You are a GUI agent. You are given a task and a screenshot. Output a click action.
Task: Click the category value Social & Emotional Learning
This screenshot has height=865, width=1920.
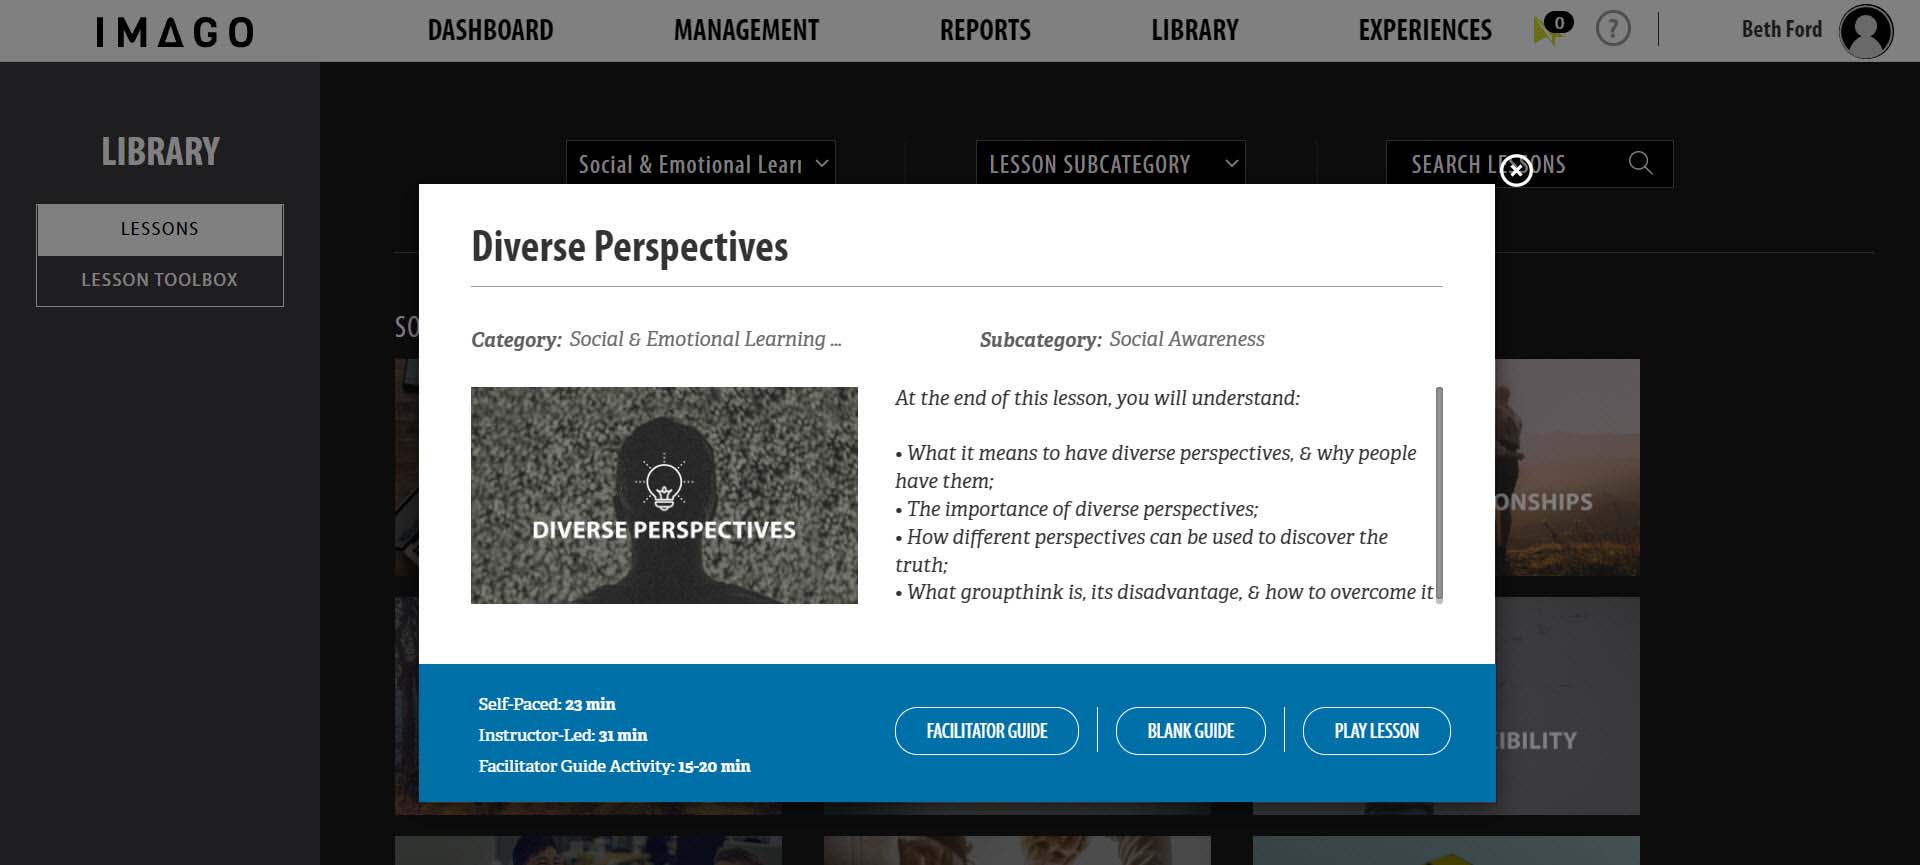click(x=705, y=339)
